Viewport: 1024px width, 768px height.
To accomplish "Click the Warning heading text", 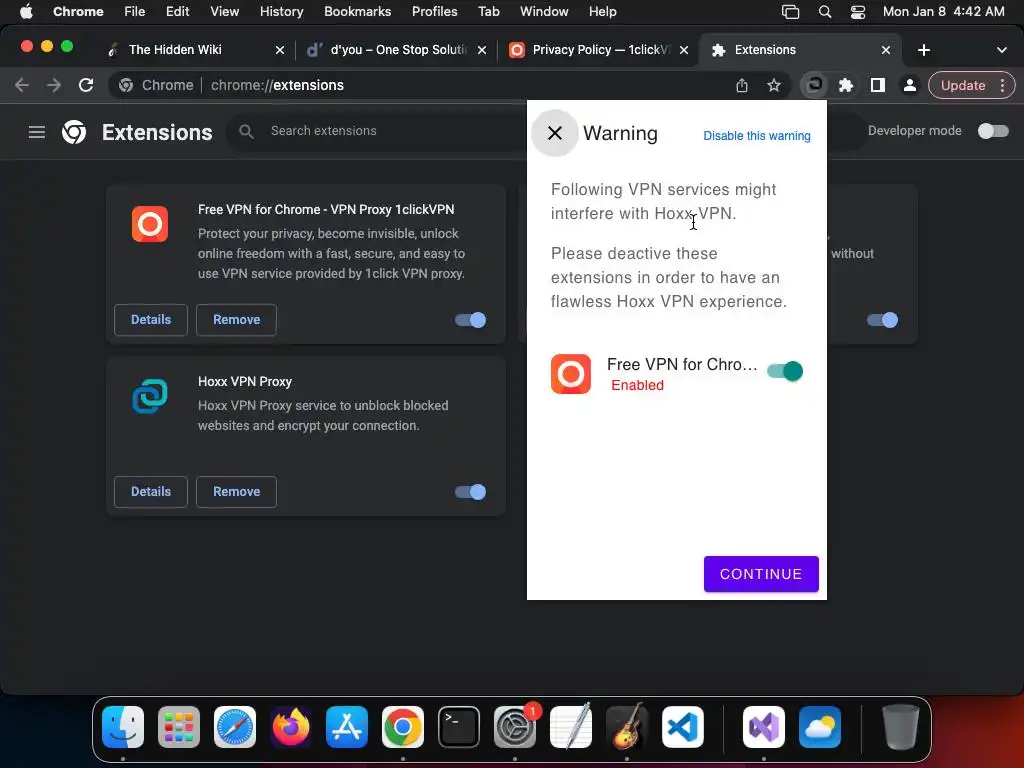I will point(620,133).
